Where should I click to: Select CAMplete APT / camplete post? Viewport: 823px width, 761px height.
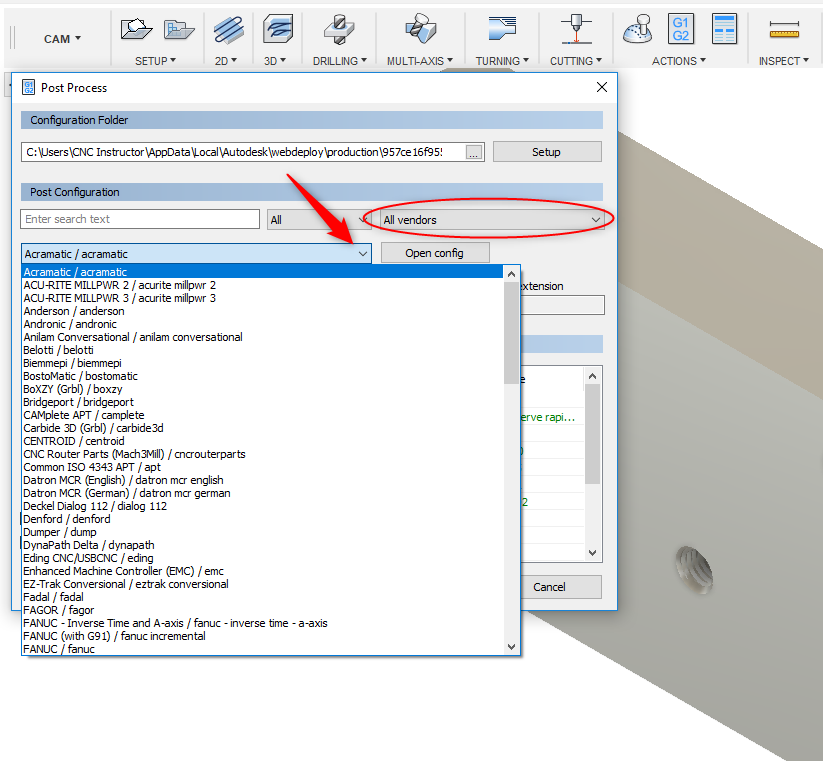pos(262,415)
